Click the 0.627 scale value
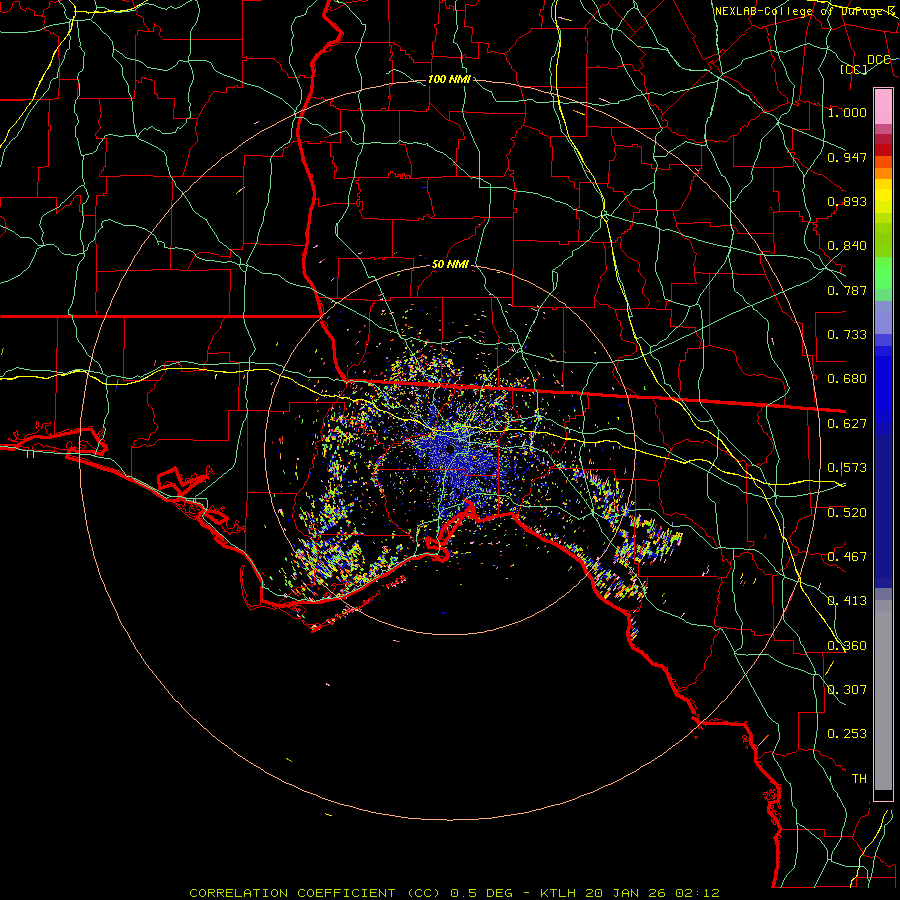900x900 pixels. coord(847,424)
